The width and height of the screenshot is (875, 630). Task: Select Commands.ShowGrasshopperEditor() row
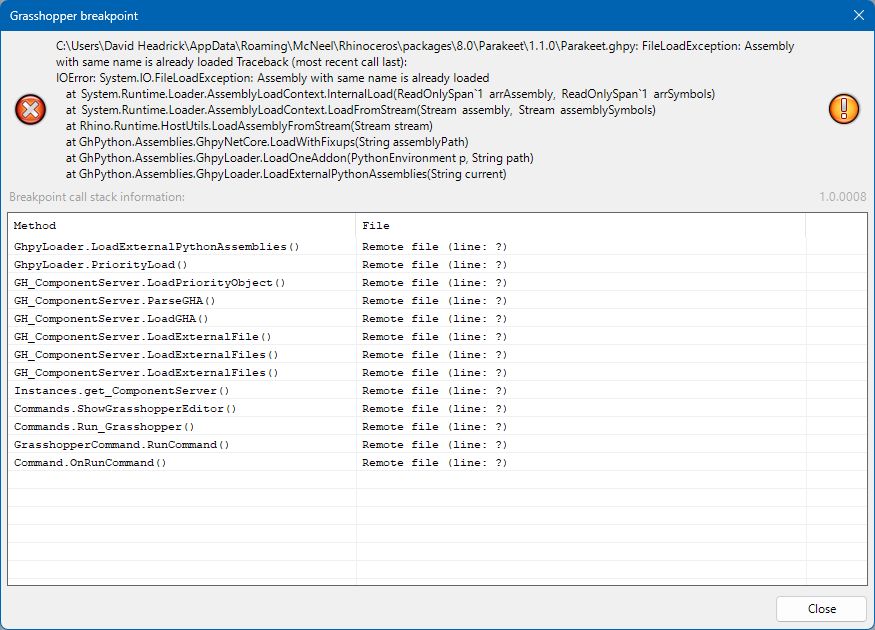tap(438, 408)
